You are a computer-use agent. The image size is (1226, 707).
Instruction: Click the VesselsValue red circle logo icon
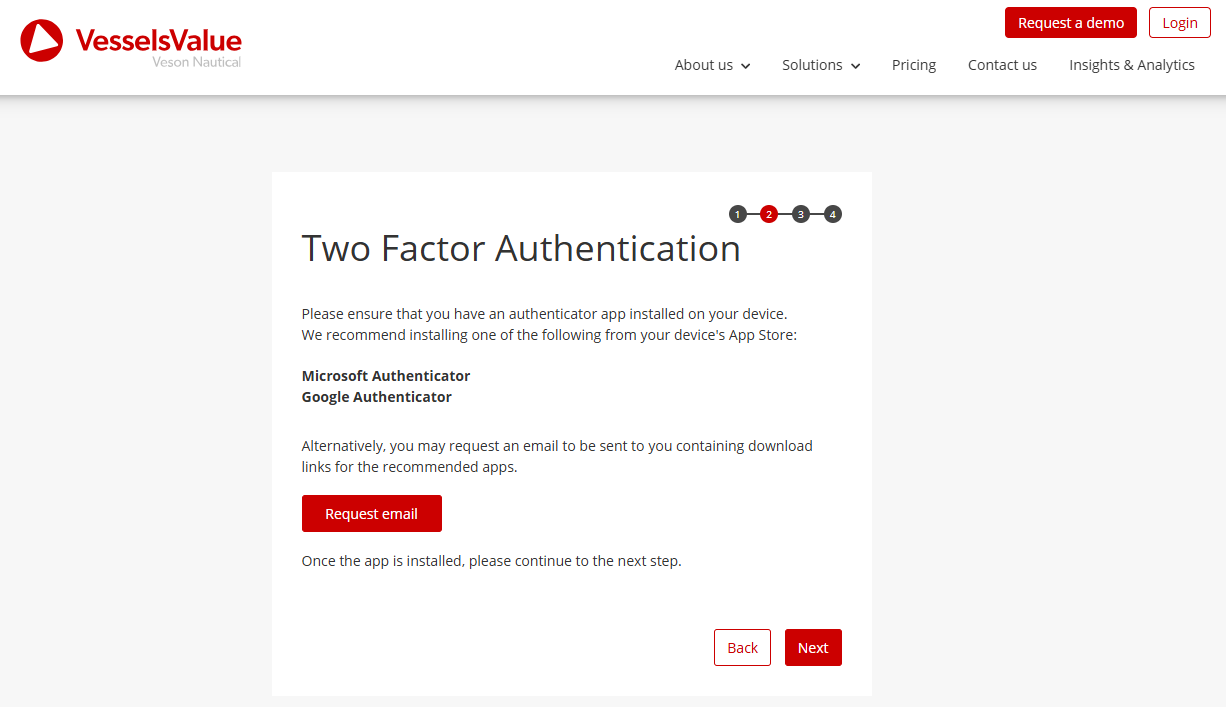coord(41,40)
